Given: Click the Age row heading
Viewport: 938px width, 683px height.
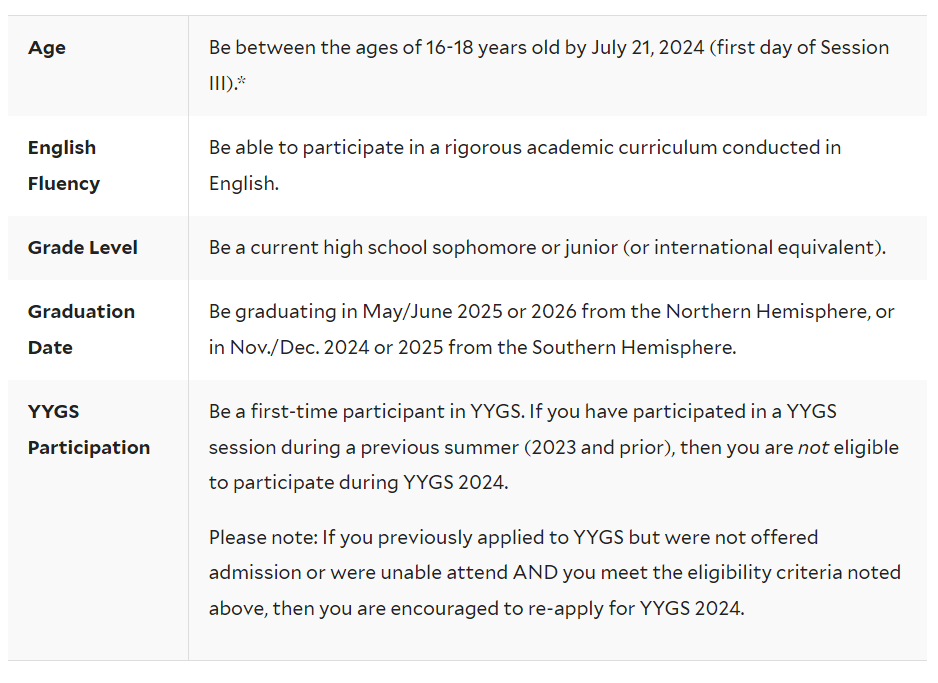Looking at the screenshot, I should (47, 47).
